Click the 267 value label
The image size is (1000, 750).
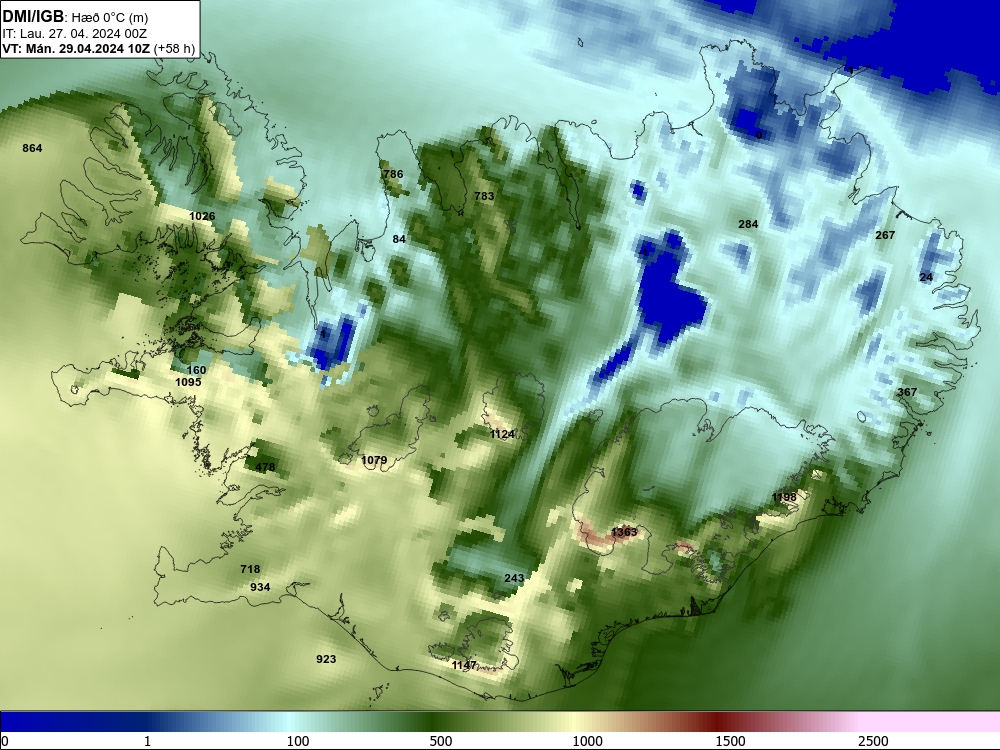click(x=885, y=235)
